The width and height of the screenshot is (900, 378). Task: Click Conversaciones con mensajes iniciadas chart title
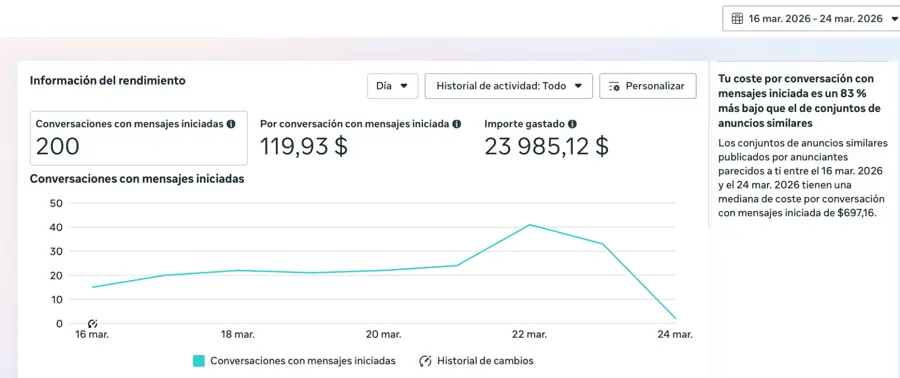pos(137,179)
